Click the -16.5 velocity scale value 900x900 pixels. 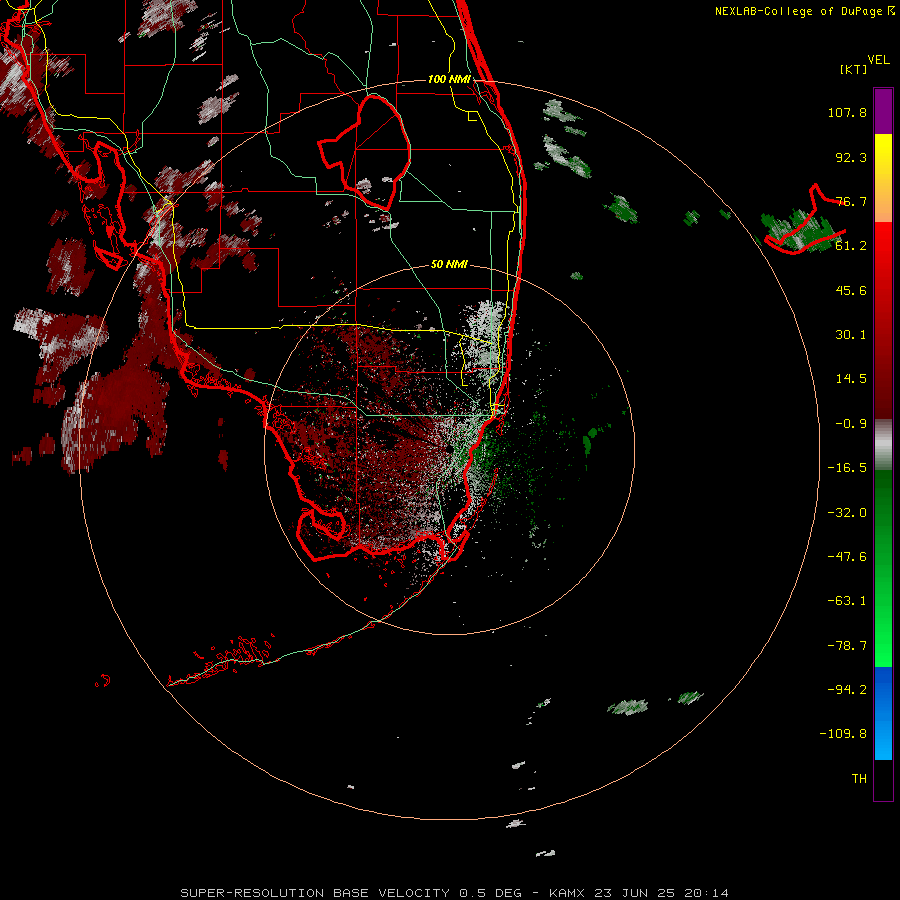(847, 468)
